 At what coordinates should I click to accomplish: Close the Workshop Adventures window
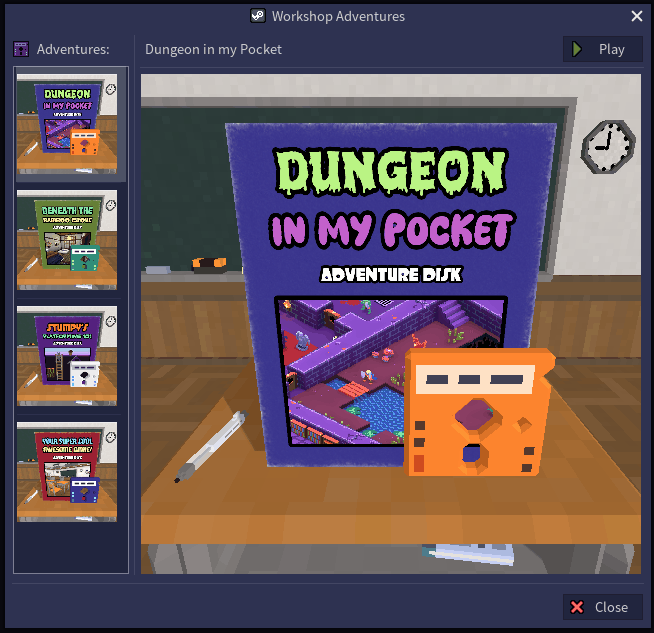[x=637, y=16]
